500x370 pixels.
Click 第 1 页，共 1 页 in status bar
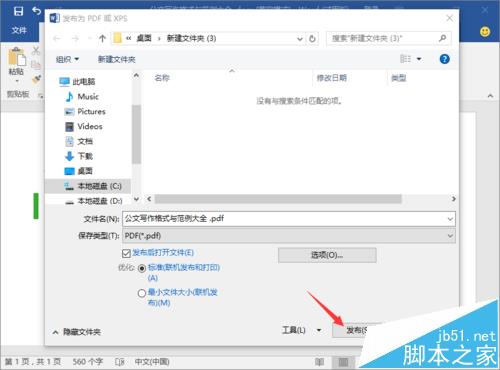(x=33, y=362)
